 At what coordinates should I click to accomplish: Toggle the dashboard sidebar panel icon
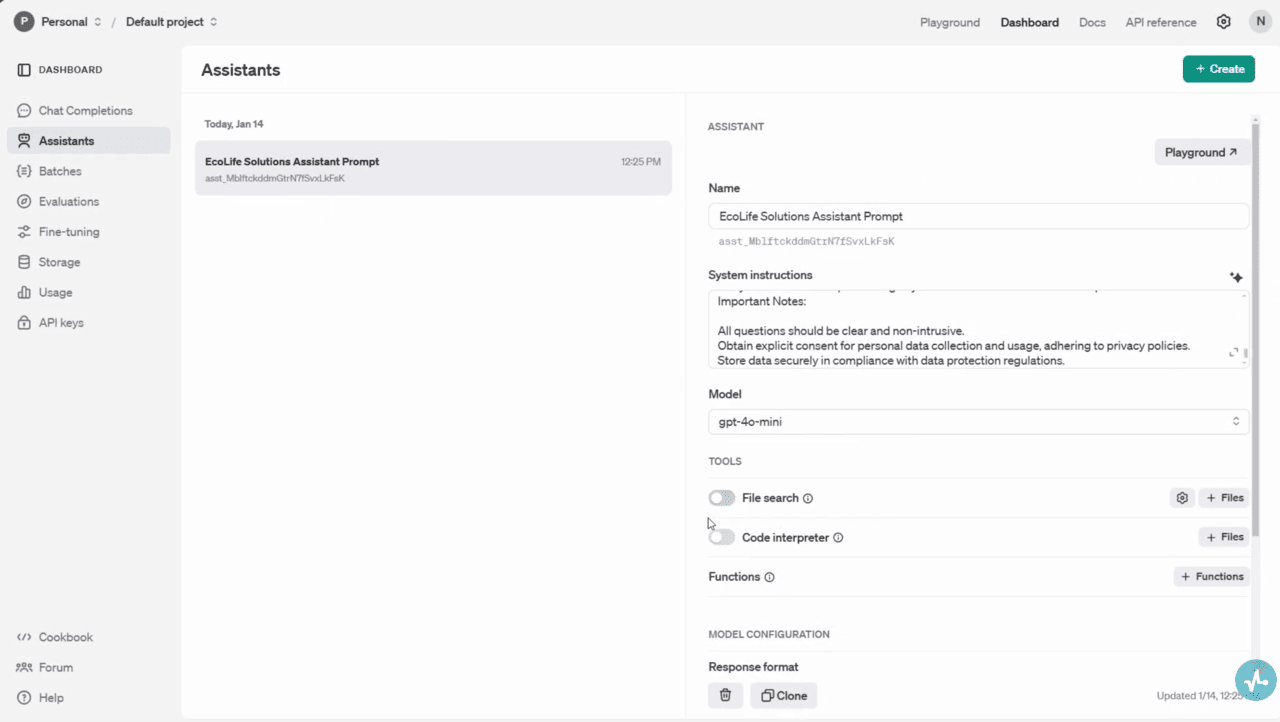[24, 70]
